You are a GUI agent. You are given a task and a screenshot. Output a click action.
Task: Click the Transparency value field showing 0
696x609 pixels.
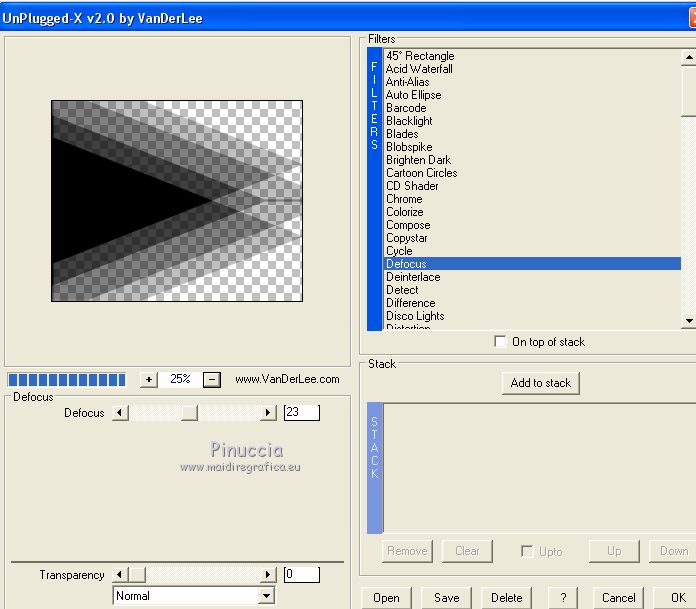tap(302, 574)
